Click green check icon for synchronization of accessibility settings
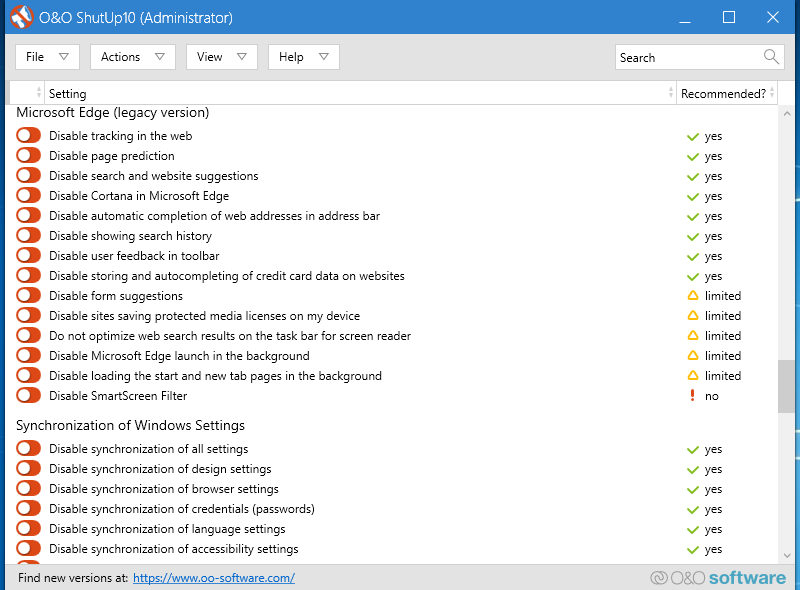 pyautogui.click(x=692, y=549)
